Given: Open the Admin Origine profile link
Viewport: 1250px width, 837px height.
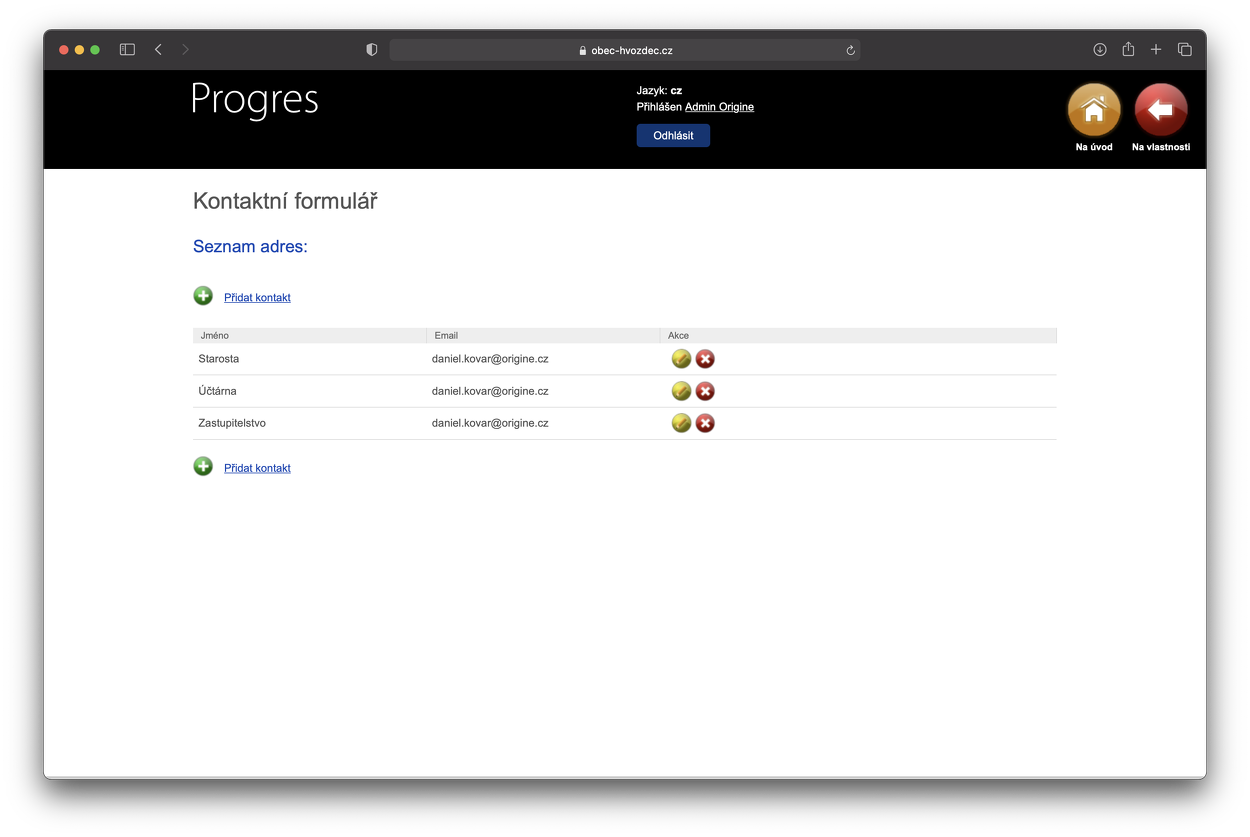Looking at the screenshot, I should [719, 107].
